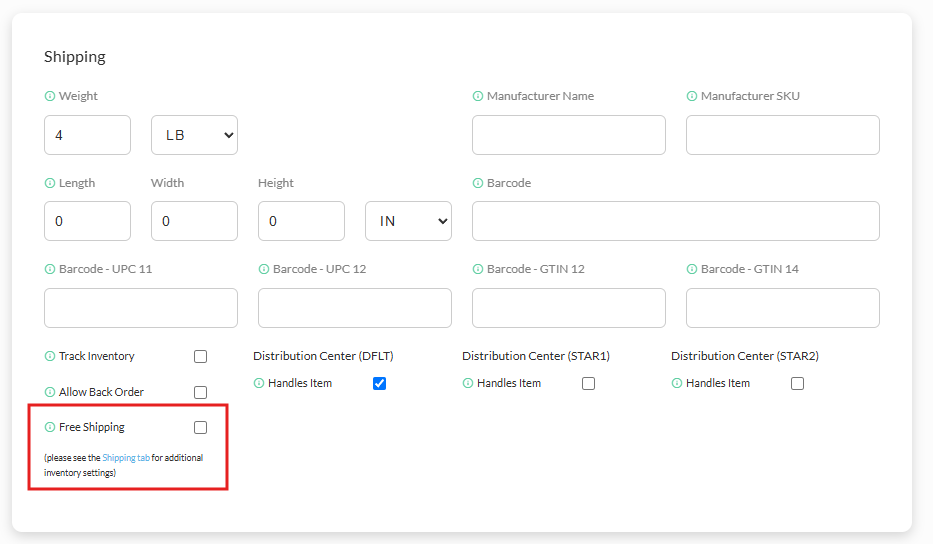Click the wide Barcode input field

(676, 221)
